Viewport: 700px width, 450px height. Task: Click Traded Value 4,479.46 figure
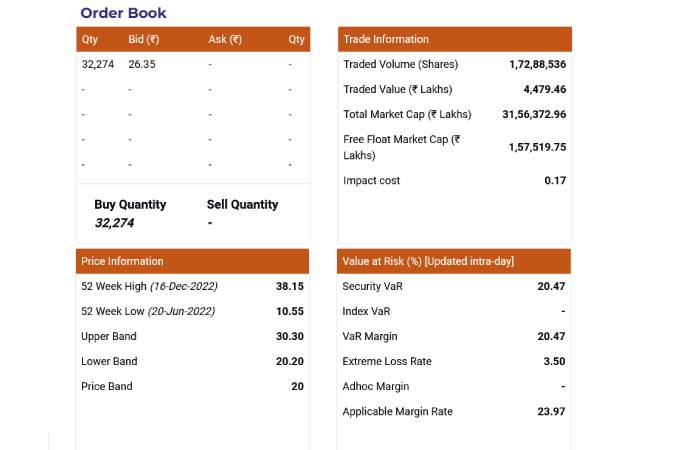545,89
